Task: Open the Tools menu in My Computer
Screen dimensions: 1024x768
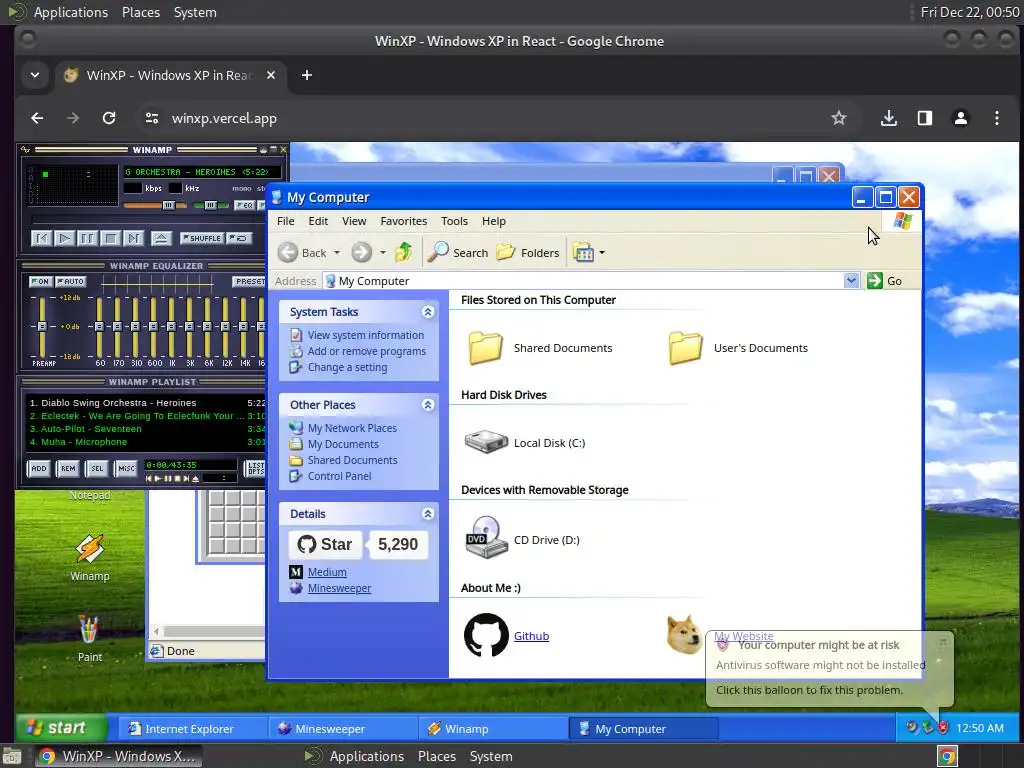Action: (455, 221)
